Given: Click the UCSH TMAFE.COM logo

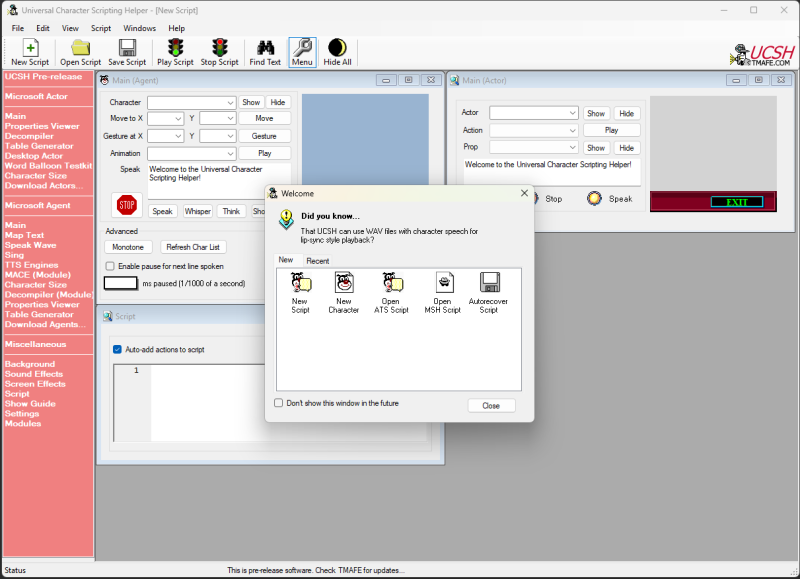Looking at the screenshot, I should point(762,55).
